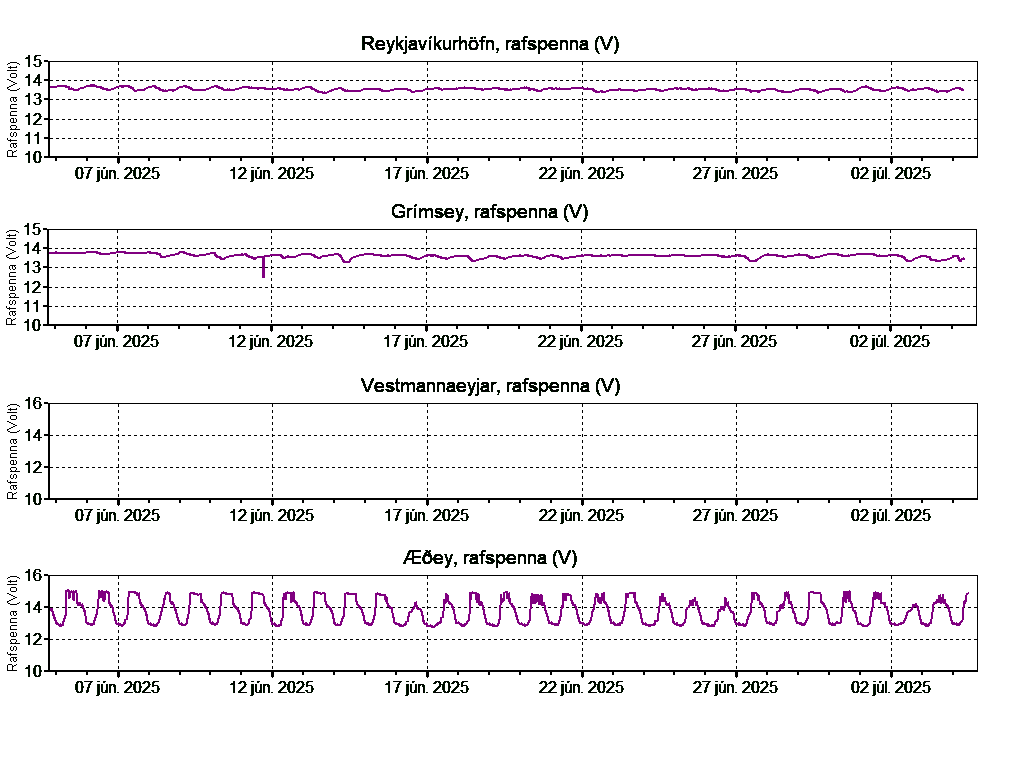The width and height of the screenshot is (1024, 768).
Task: Click the 12 tick value on the Grímsey voltage axis
Action: pyautogui.click(x=33, y=287)
